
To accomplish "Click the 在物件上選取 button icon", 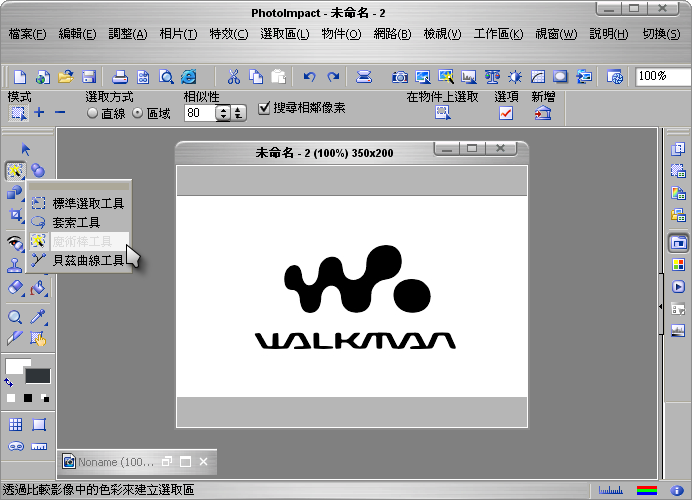I will [x=443, y=113].
